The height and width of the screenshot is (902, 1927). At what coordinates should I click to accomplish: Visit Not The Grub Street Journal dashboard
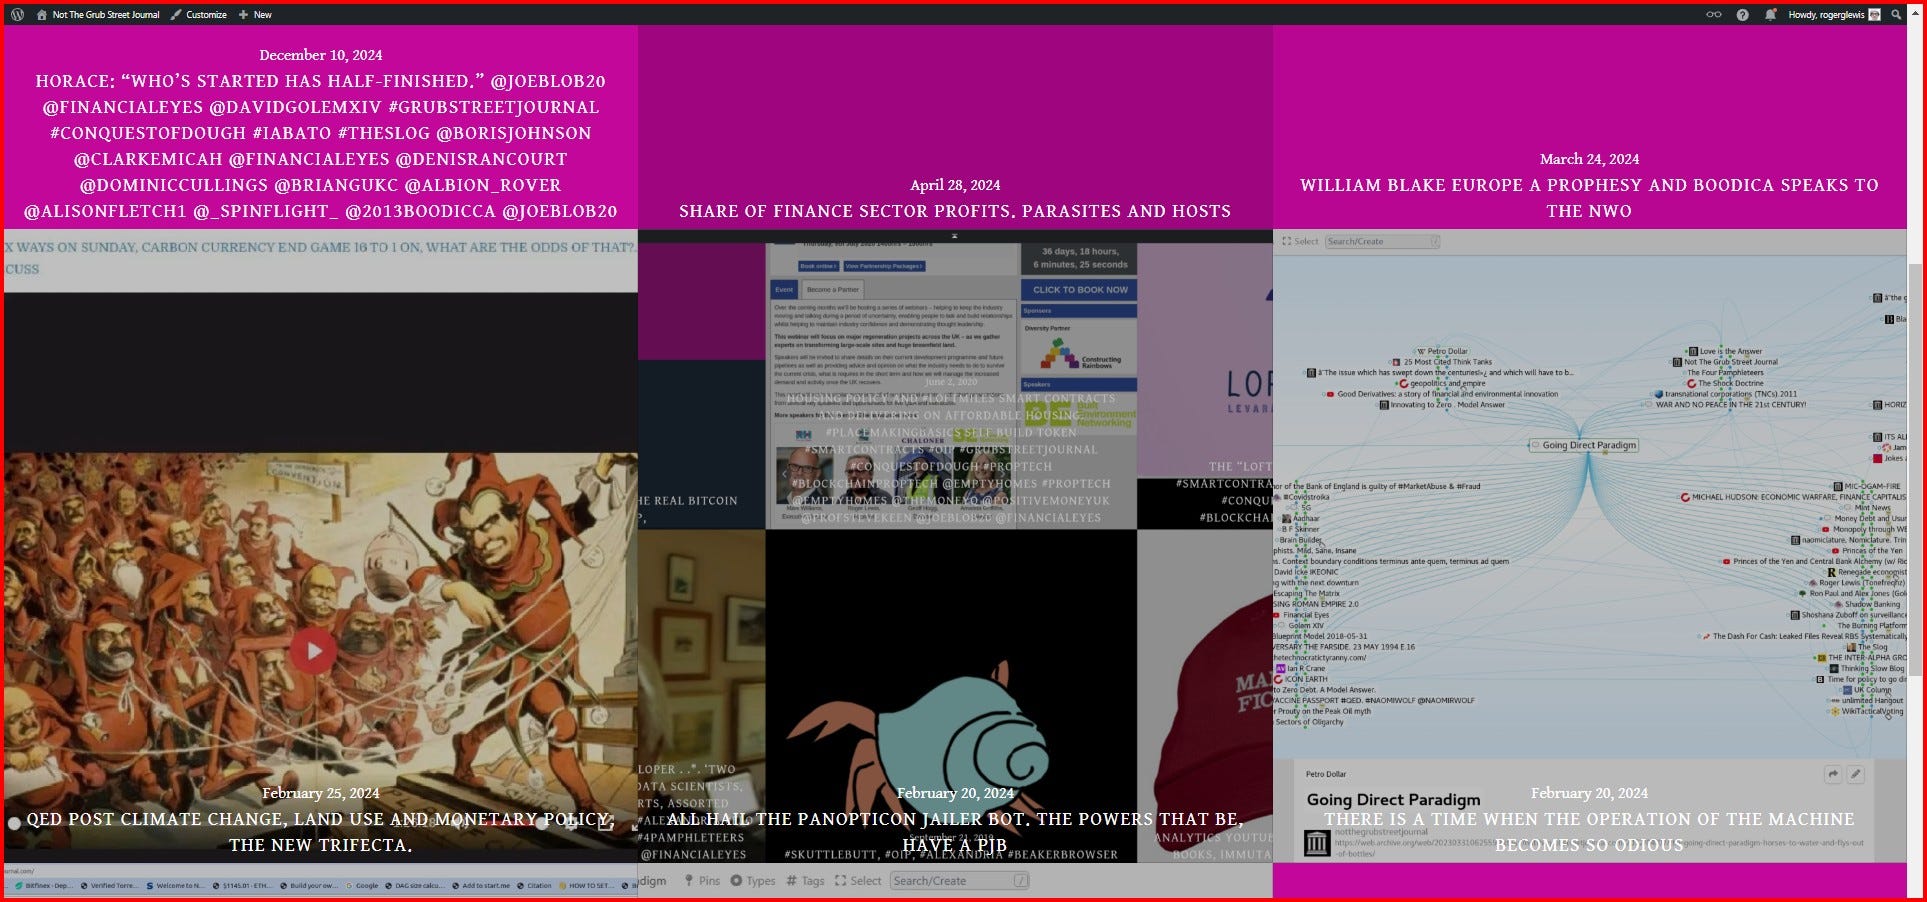click(98, 14)
